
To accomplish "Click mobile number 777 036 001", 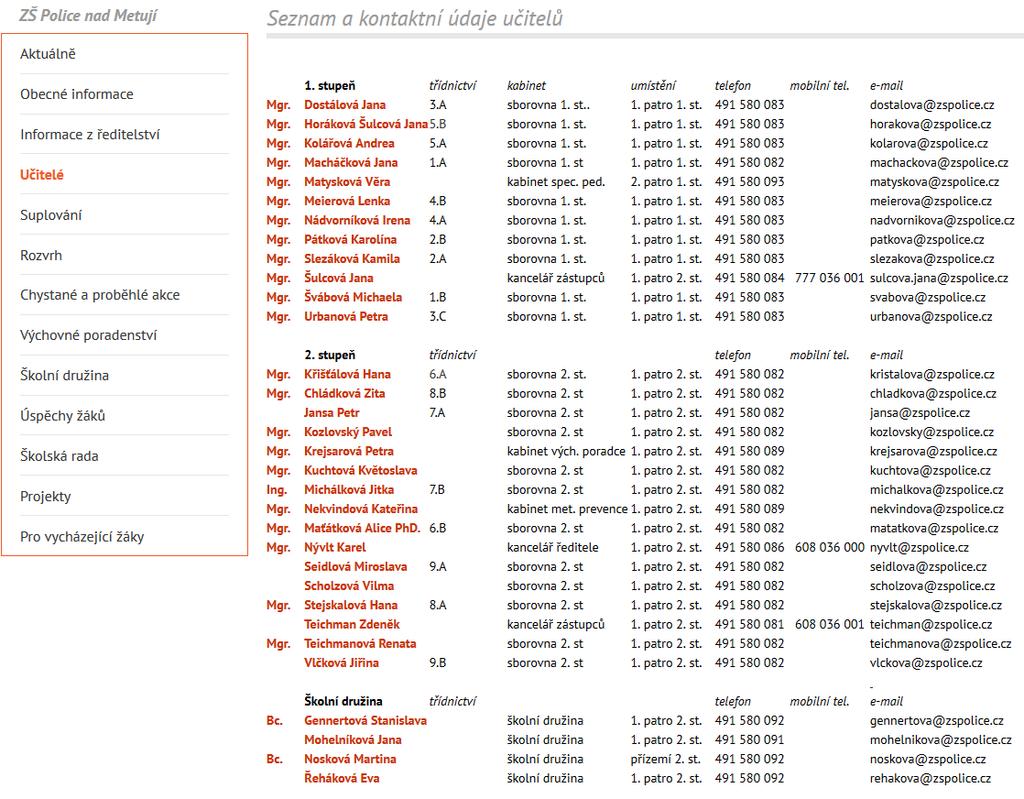I will [x=829, y=278].
